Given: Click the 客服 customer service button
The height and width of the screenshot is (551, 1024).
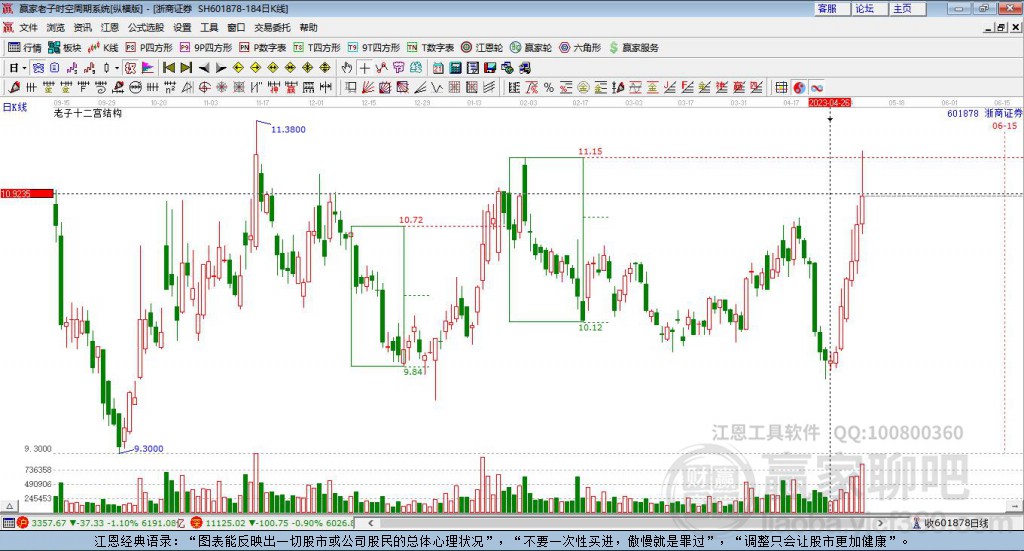Looking at the screenshot, I should pos(831,8).
